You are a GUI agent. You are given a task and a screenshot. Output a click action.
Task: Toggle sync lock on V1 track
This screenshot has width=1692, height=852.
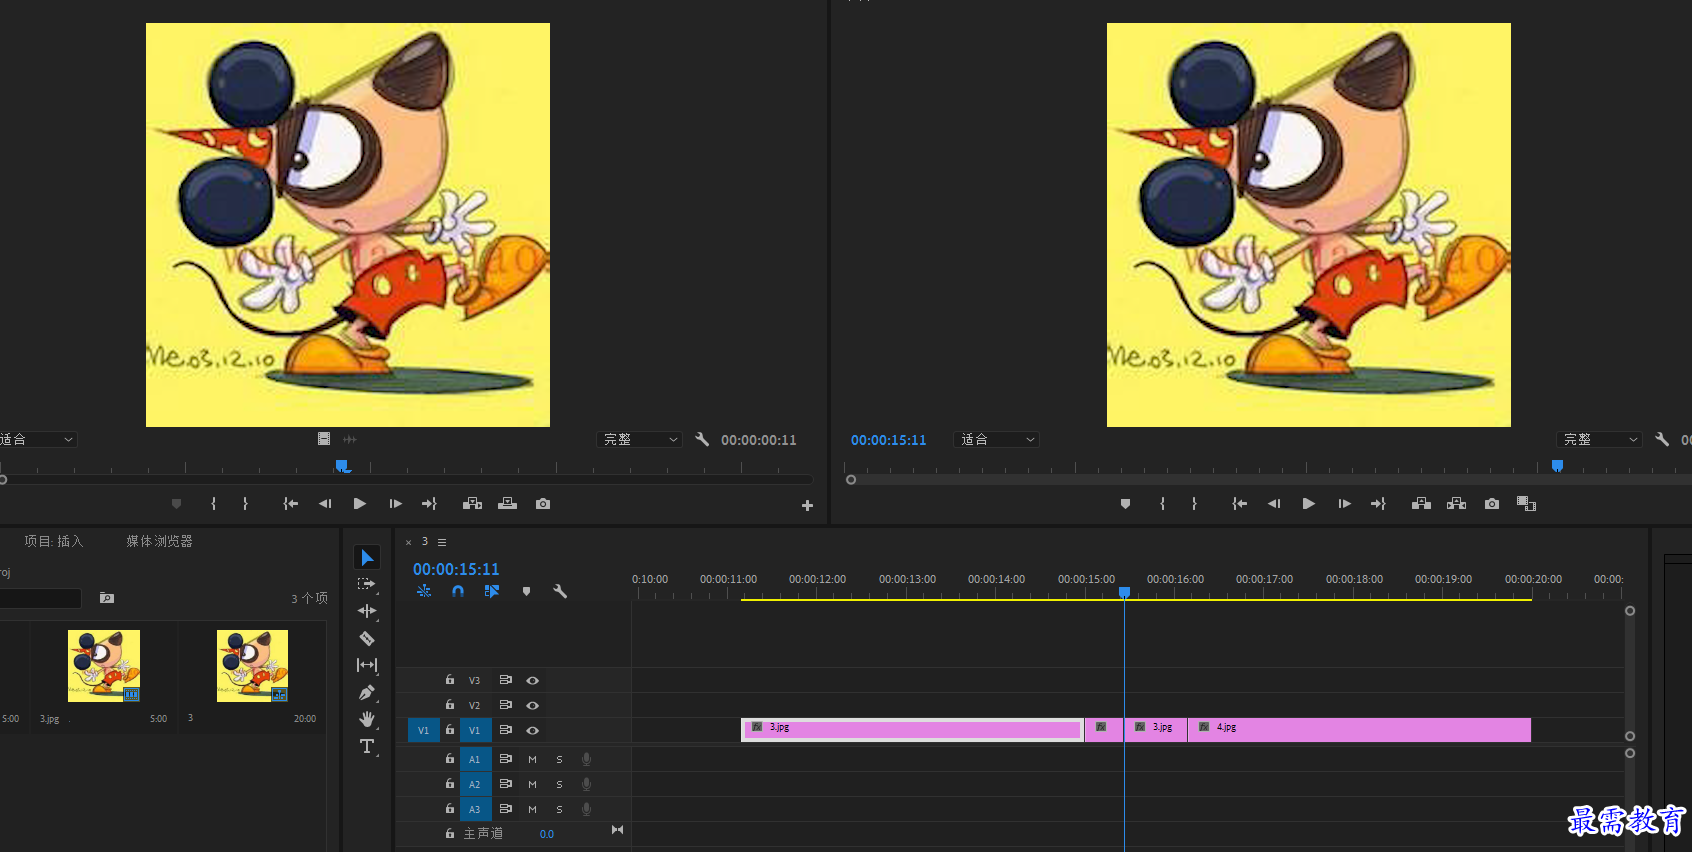(506, 730)
